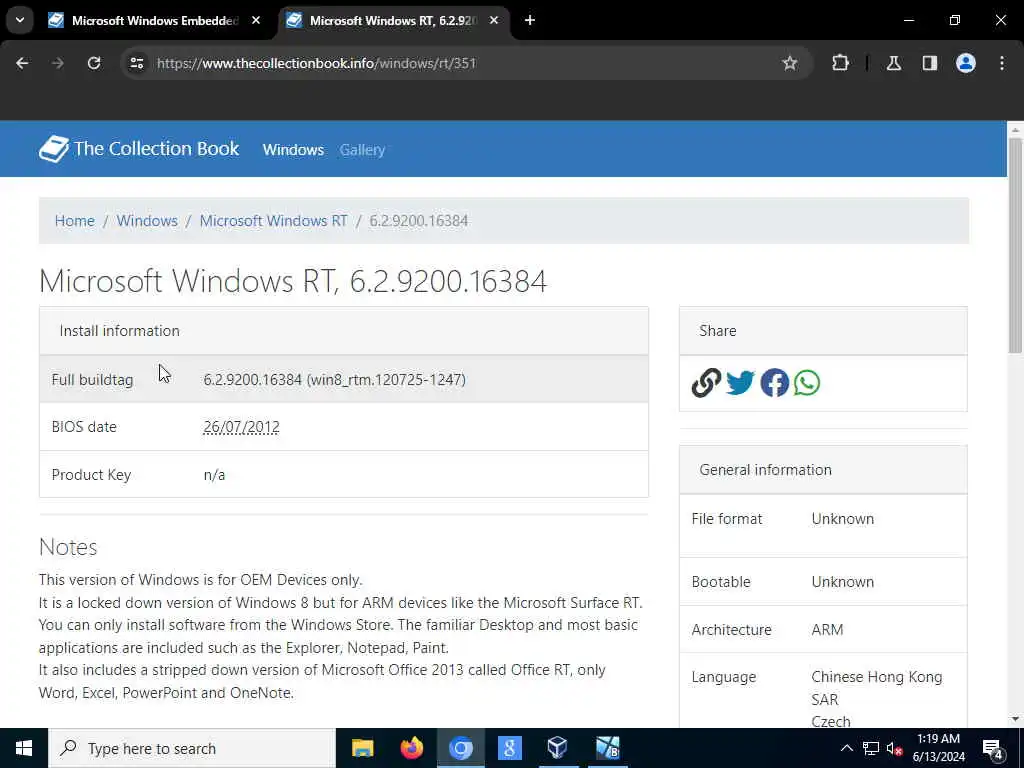Open the Chrome three-dot menu

[x=1002, y=63]
